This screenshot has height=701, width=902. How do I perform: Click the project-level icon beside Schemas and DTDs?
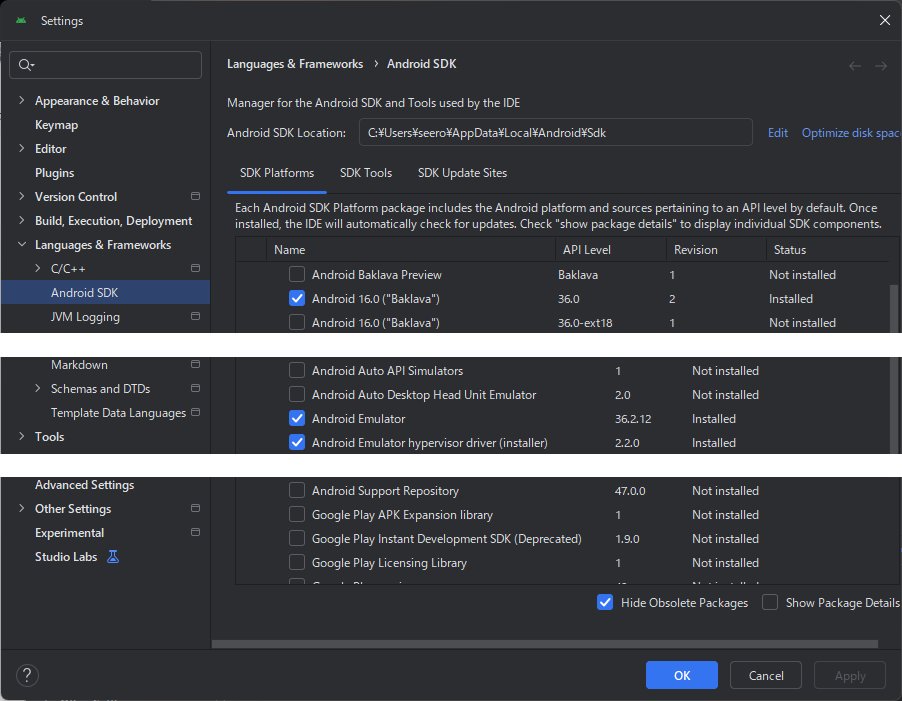click(x=196, y=388)
